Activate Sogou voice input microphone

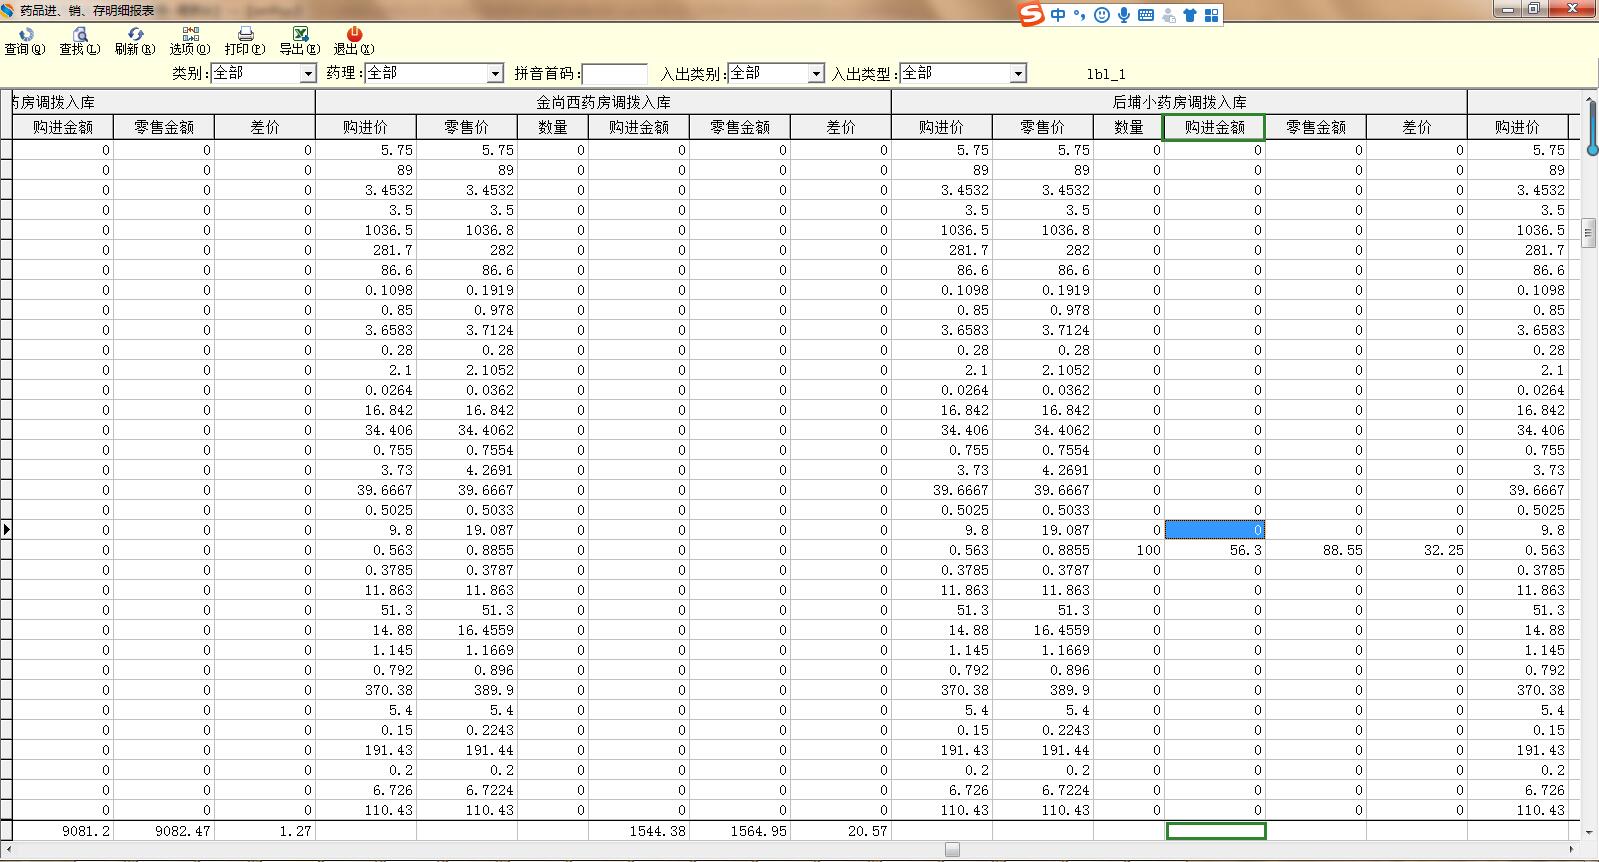click(1124, 15)
